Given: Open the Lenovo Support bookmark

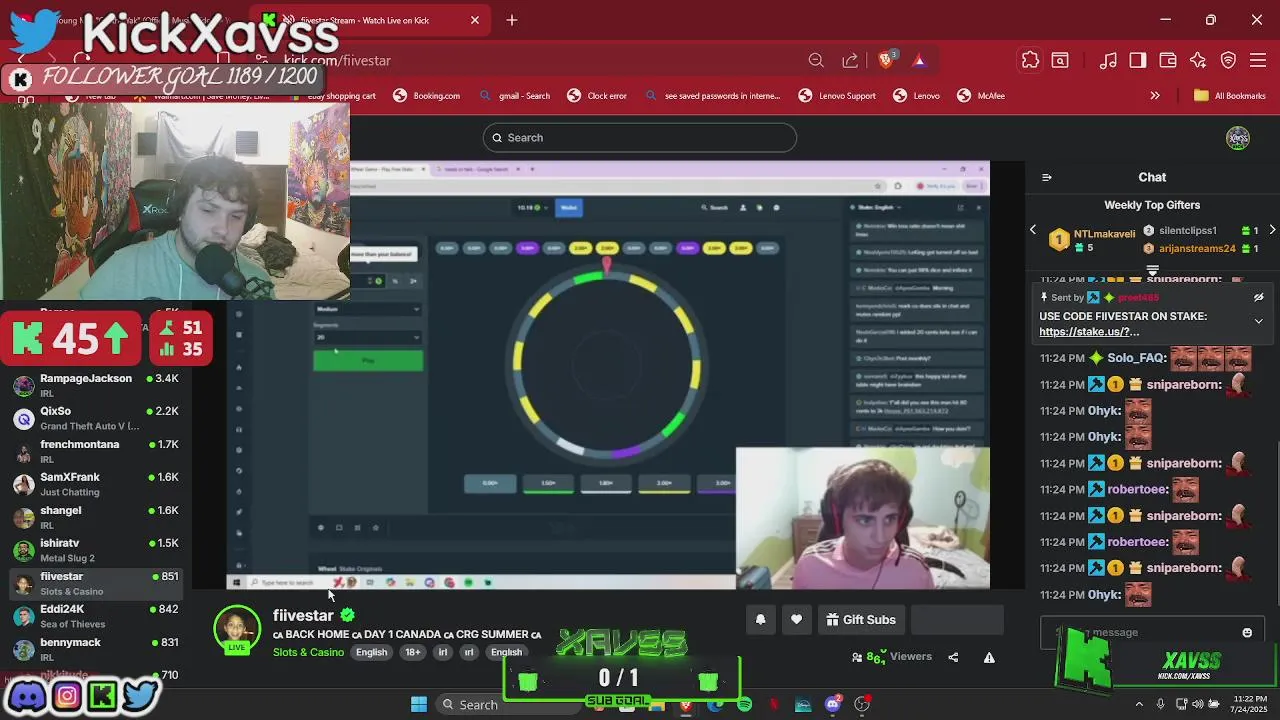Looking at the screenshot, I should [837, 96].
